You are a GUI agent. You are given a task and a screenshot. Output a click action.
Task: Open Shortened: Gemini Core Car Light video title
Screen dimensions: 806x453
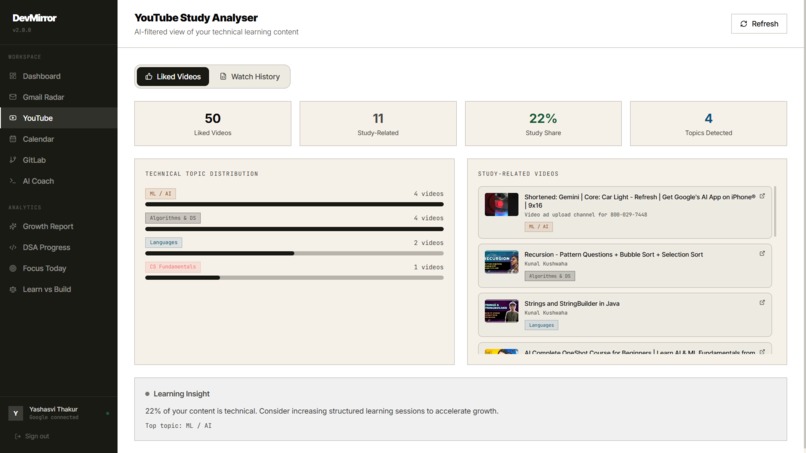pos(640,201)
